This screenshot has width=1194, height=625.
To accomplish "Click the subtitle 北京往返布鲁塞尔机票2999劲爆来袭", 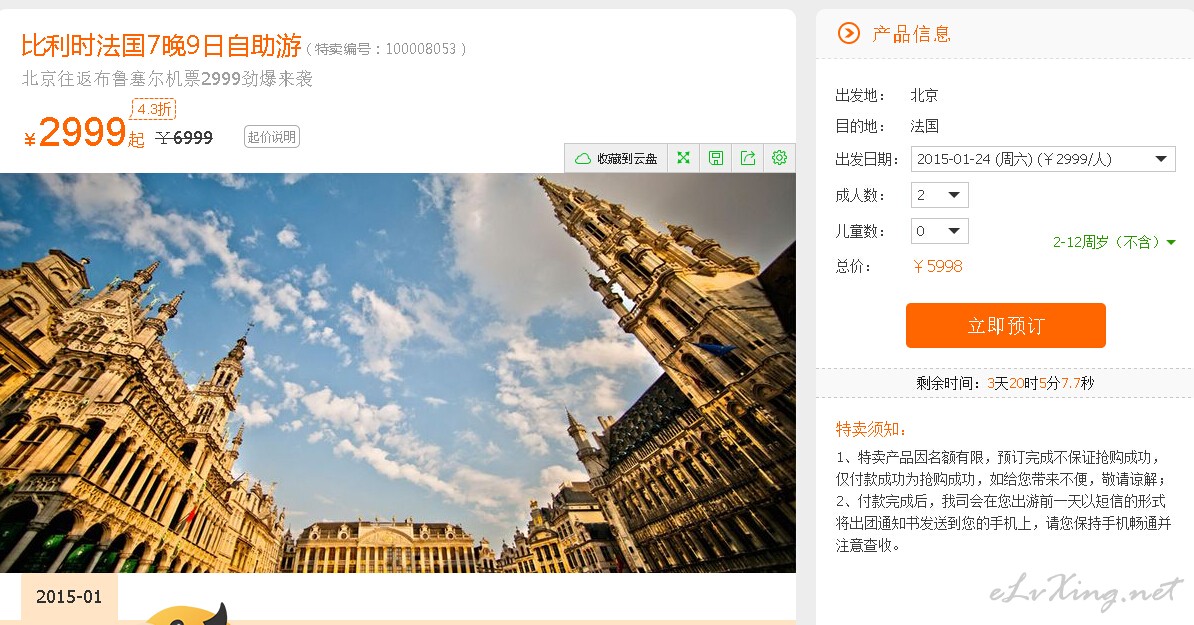I will pyautogui.click(x=167, y=78).
